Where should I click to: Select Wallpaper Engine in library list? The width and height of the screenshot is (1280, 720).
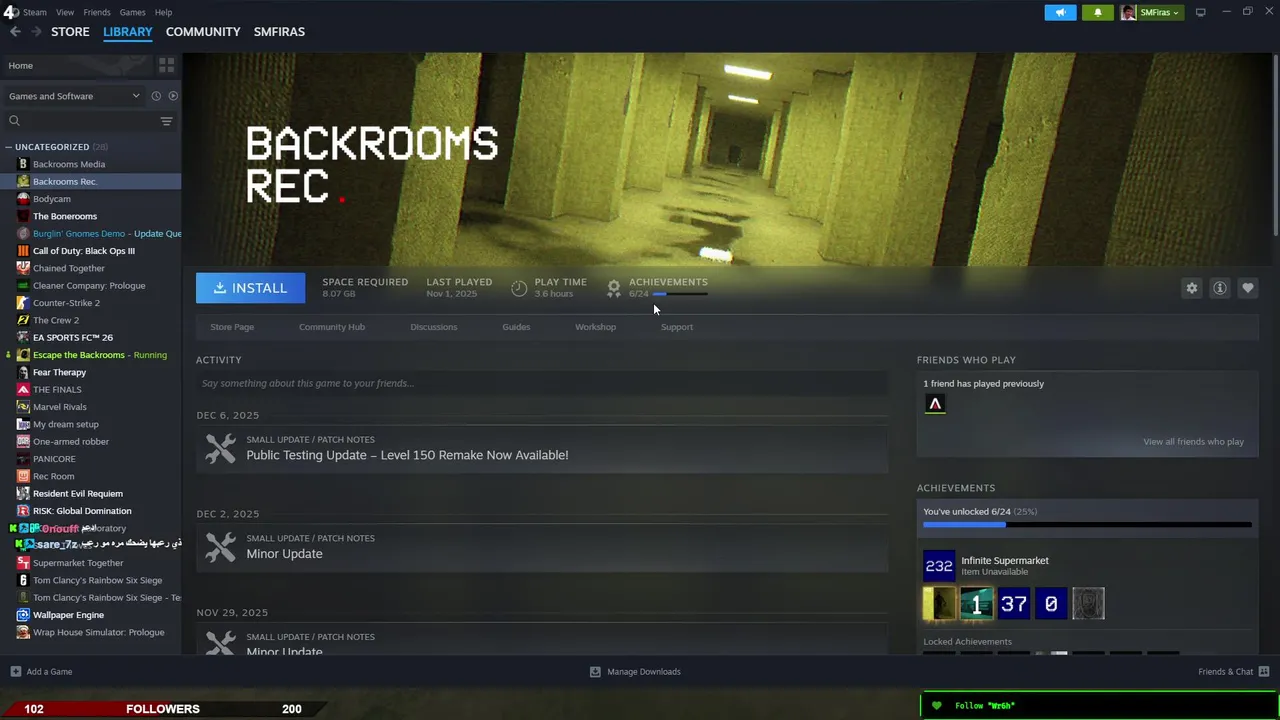pyautogui.click(x=68, y=615)
